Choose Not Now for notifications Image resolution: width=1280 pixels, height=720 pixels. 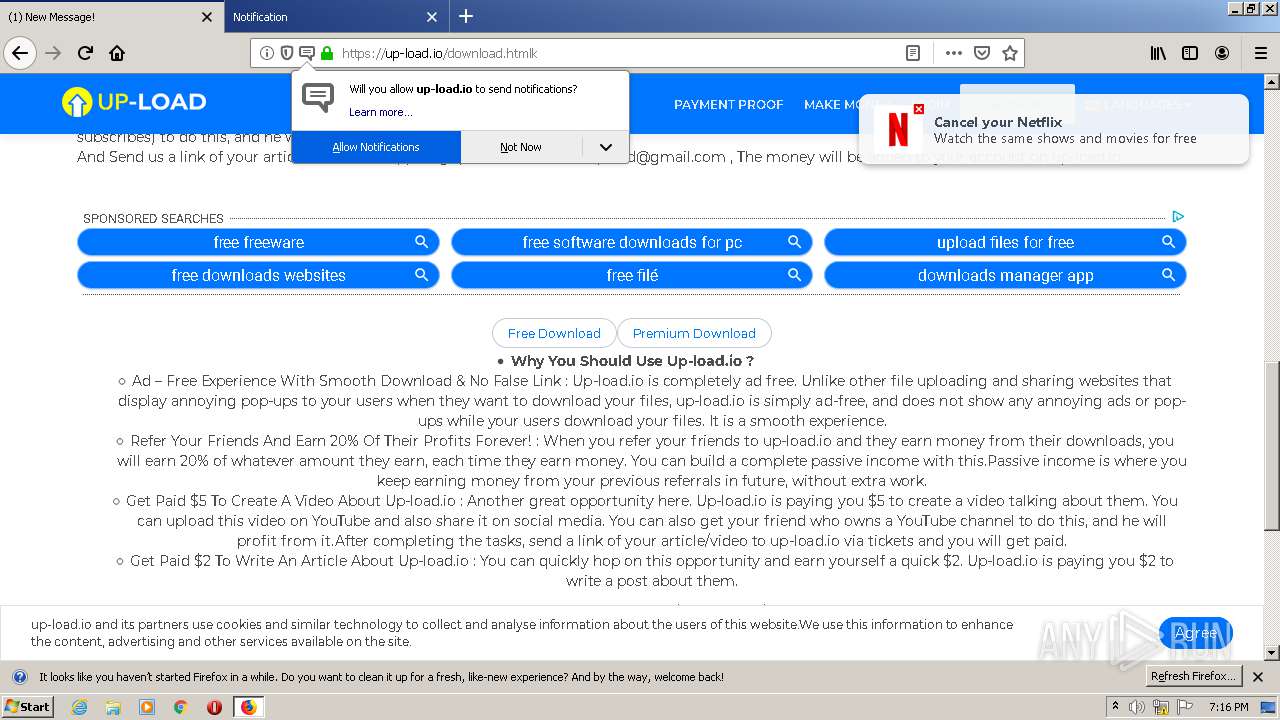pos(521,147)
